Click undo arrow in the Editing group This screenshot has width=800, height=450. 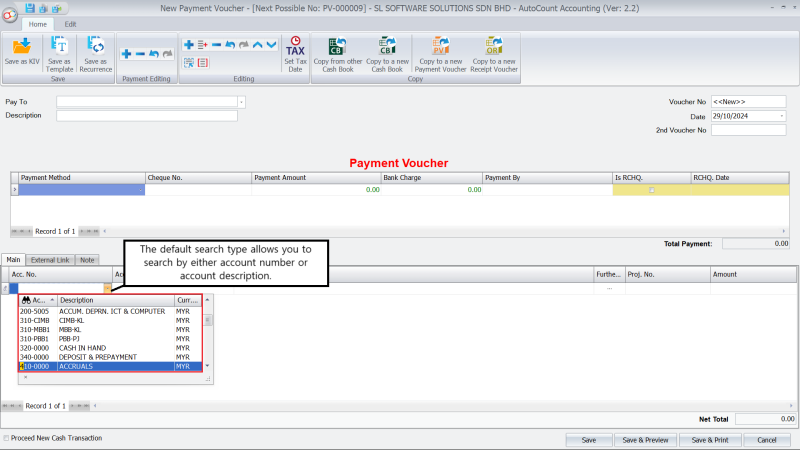pyautogui.click(x=230, y=45)
